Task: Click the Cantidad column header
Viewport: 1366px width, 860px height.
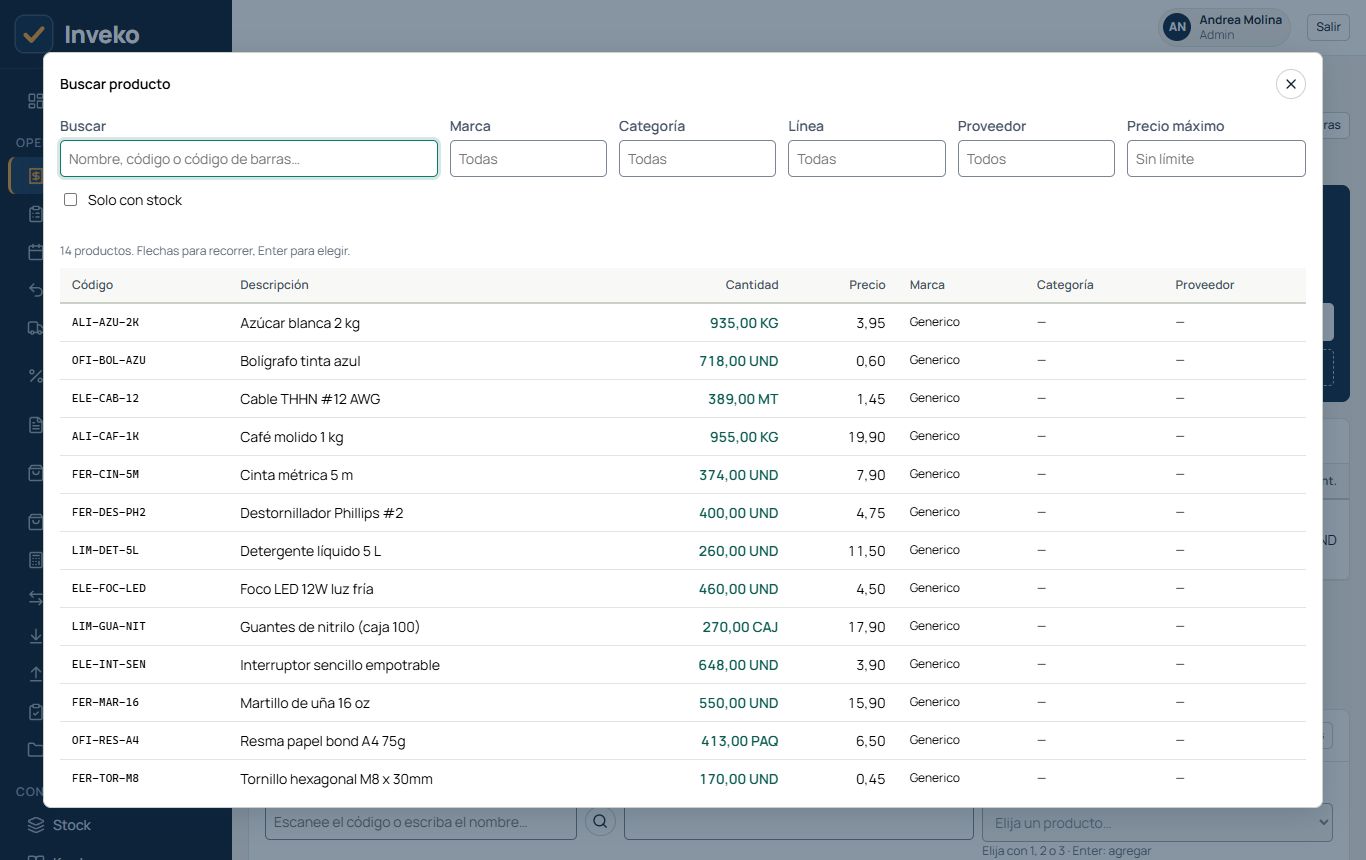Action: [752, 285]
